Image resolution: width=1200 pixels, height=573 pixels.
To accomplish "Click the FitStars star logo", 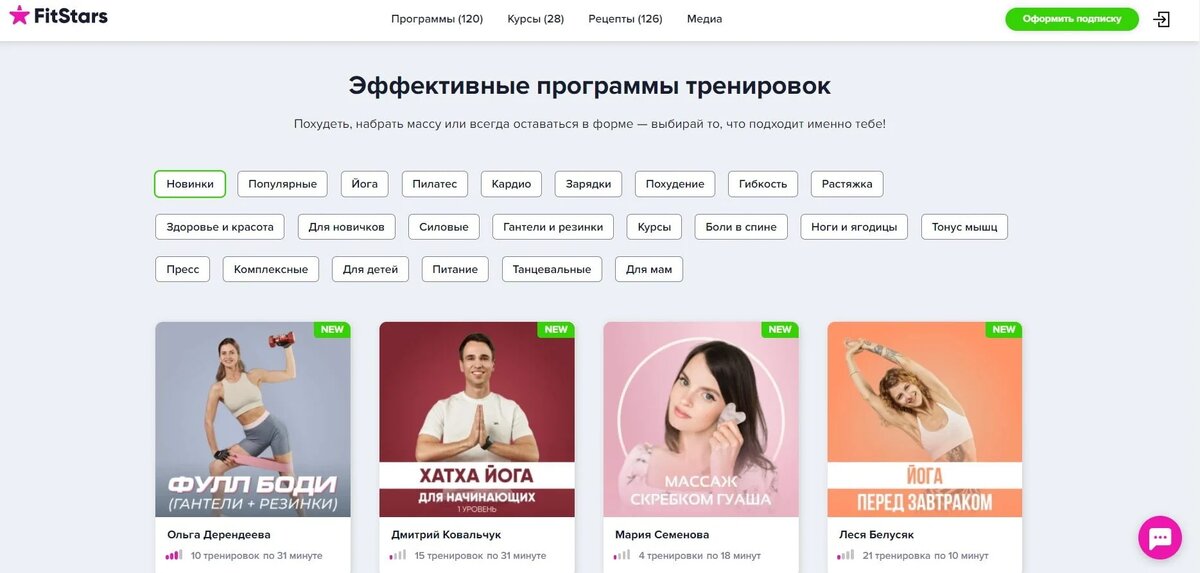I will point(19,15).
